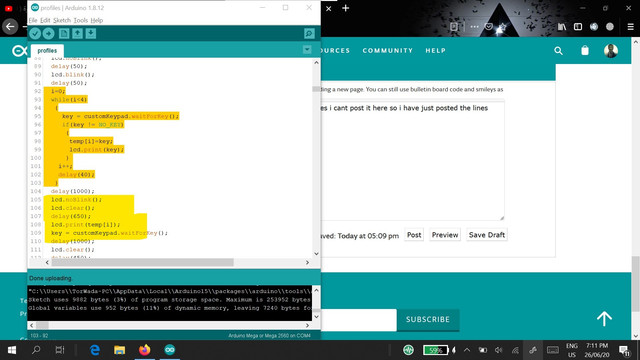Screen dimensions: 640x360
Task: Open the page actions three-dots icon
Action: pos(474,27)
